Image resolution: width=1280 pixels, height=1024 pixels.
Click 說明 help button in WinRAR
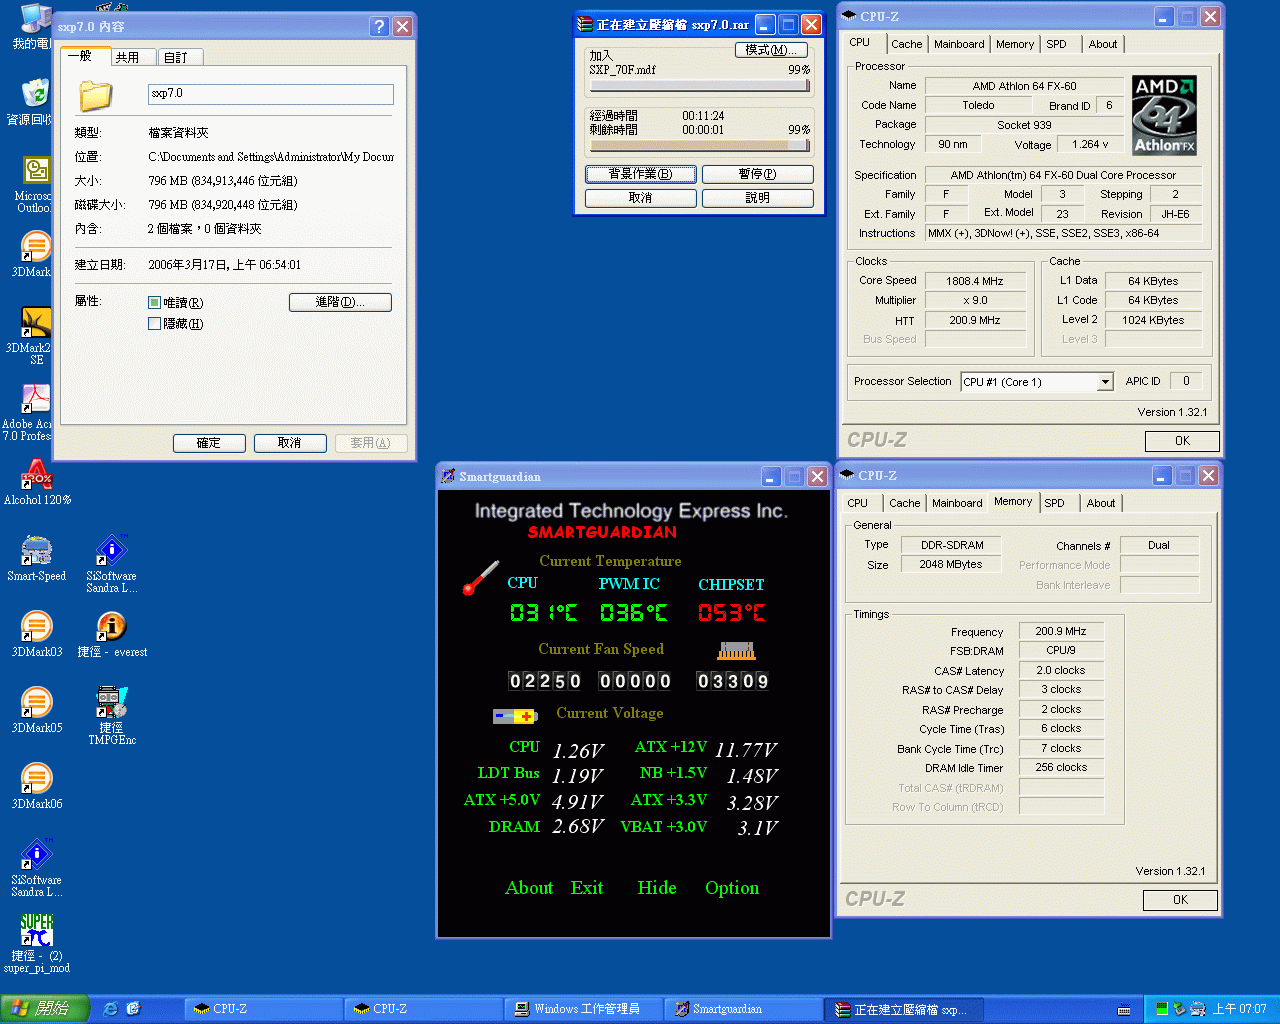pos(758,198)
